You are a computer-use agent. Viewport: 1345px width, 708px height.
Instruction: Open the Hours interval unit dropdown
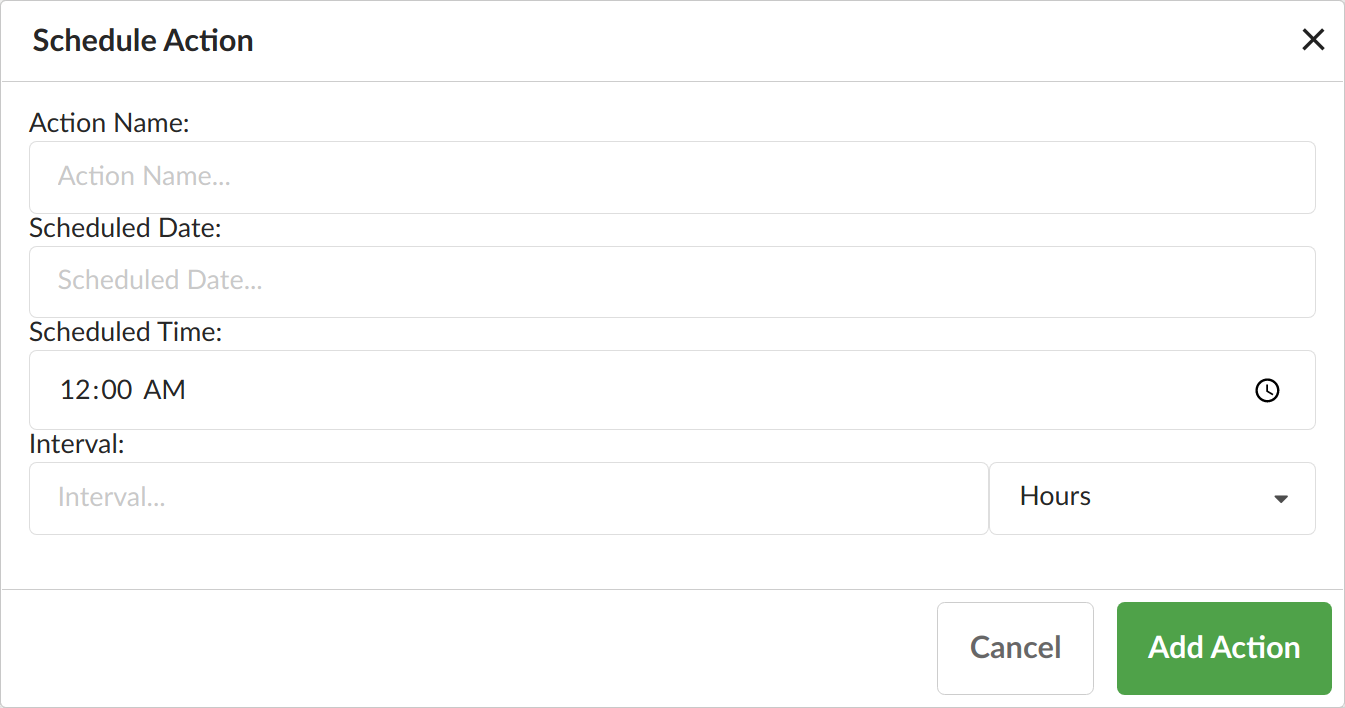1150,498
